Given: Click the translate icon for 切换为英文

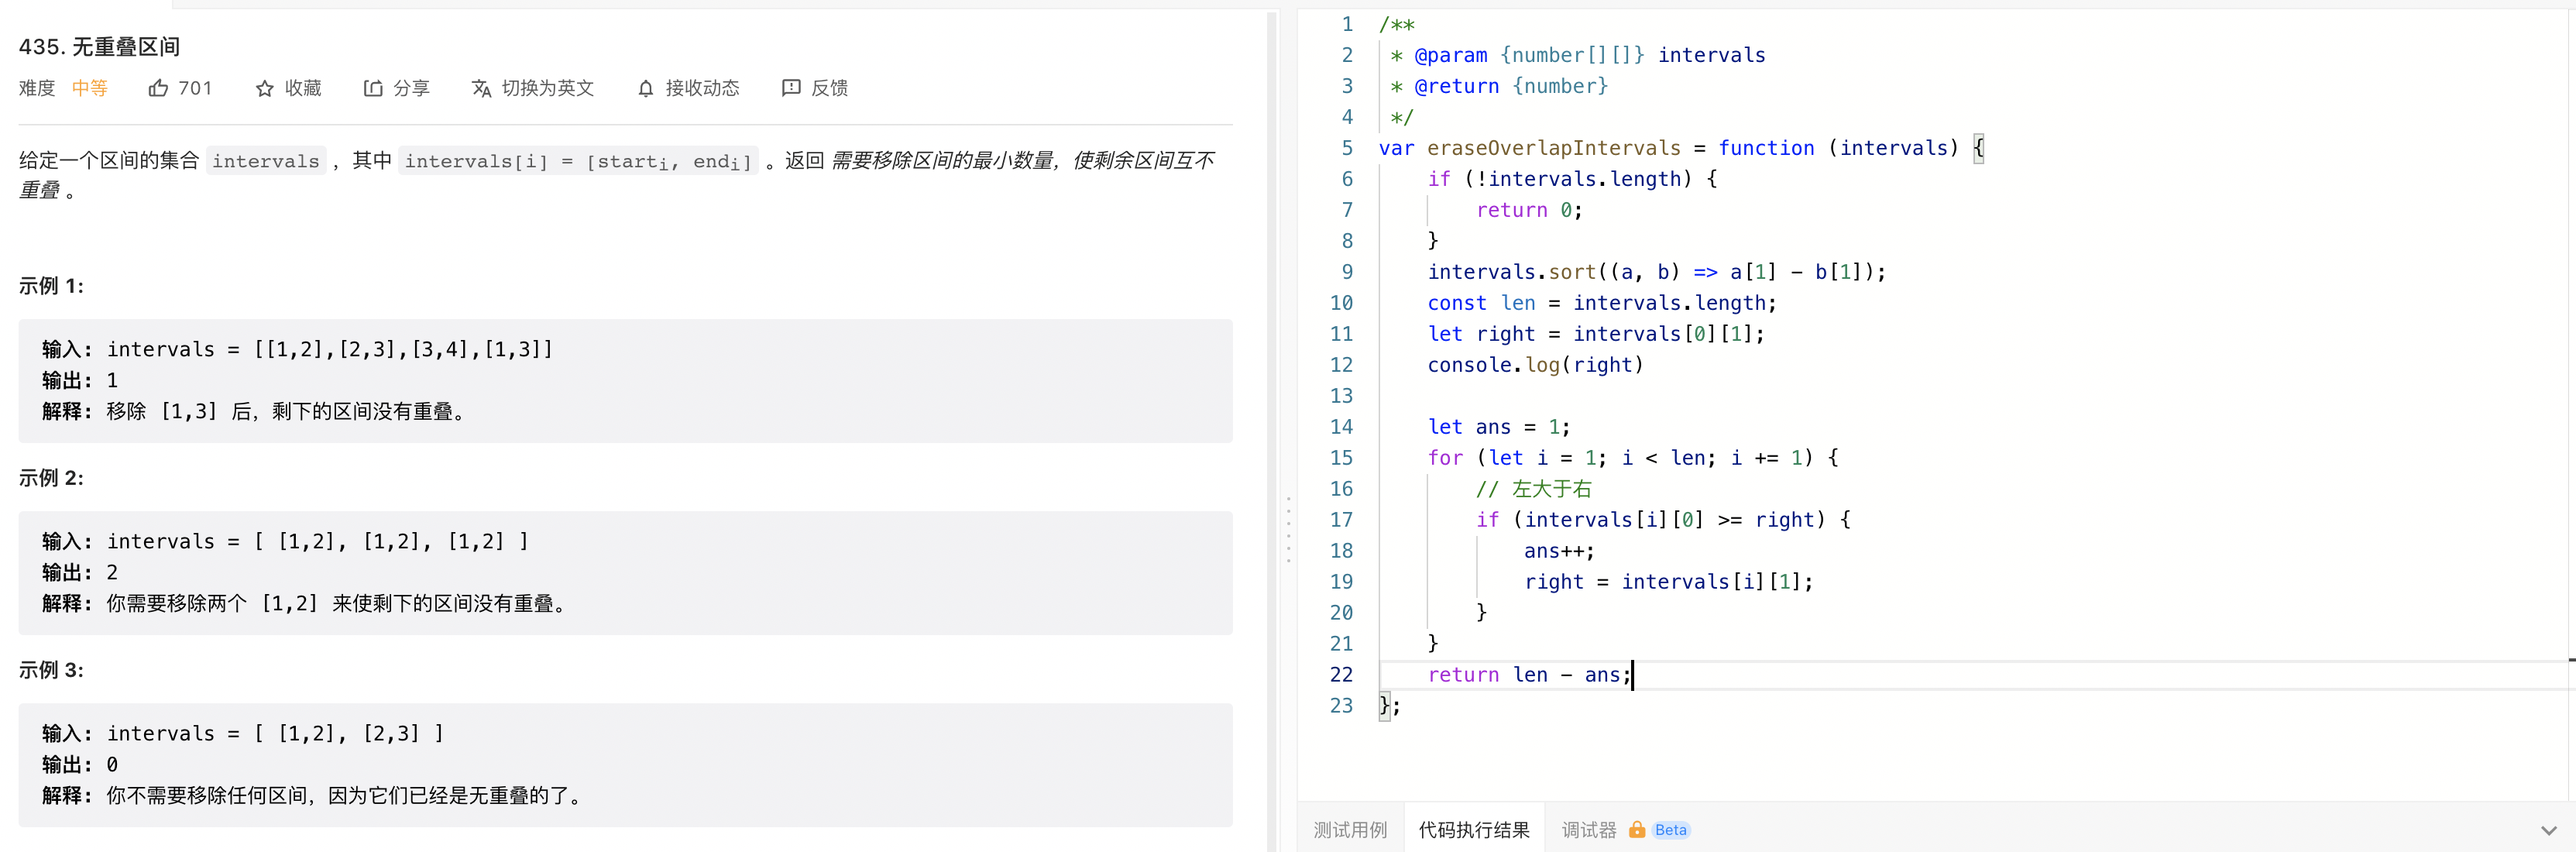Looking at the screenshot, I should [x=481, y=88].
